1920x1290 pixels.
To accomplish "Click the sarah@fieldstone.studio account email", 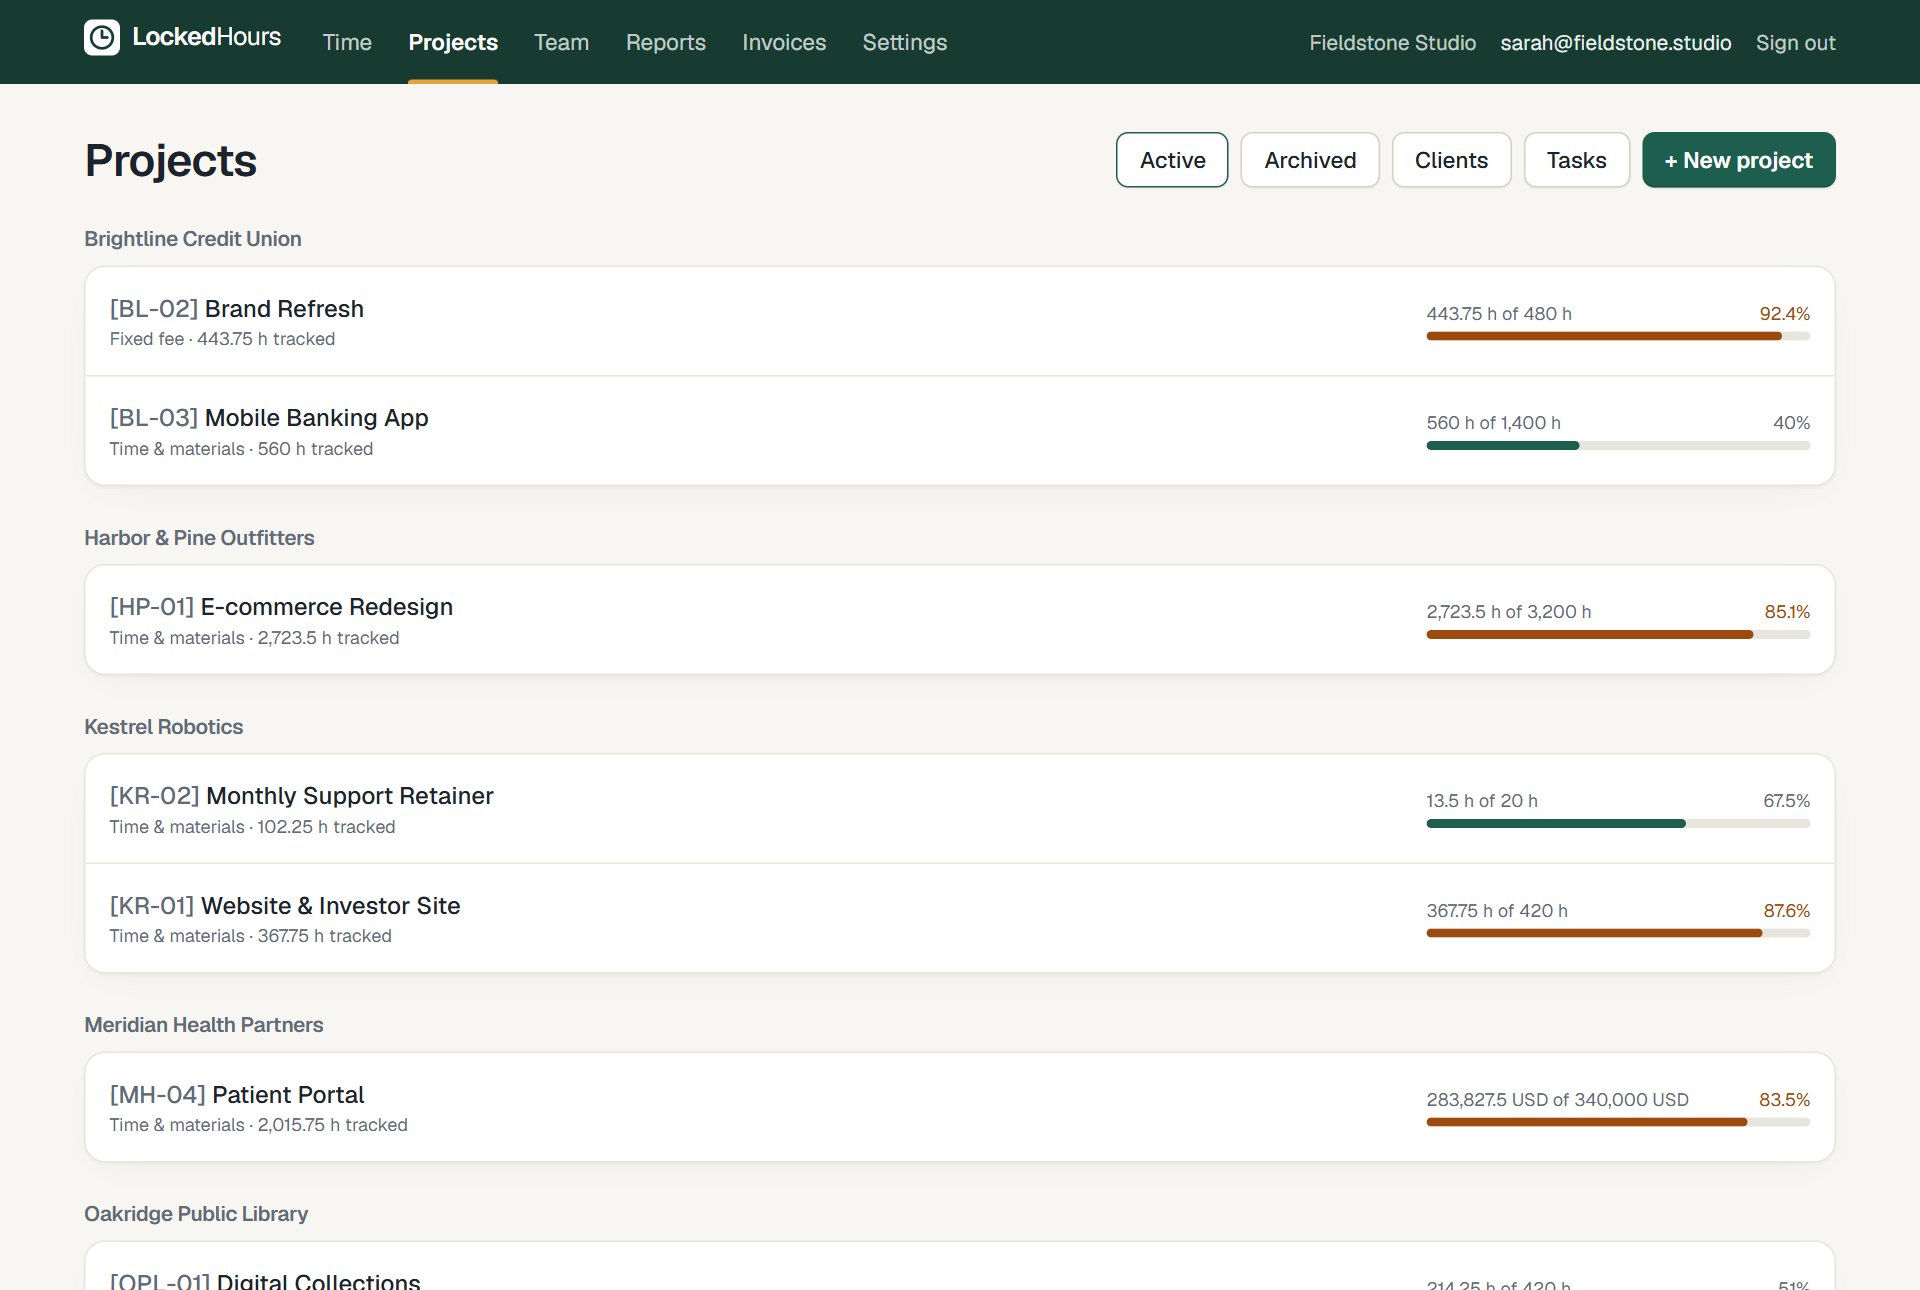I will click(1615, 43).
